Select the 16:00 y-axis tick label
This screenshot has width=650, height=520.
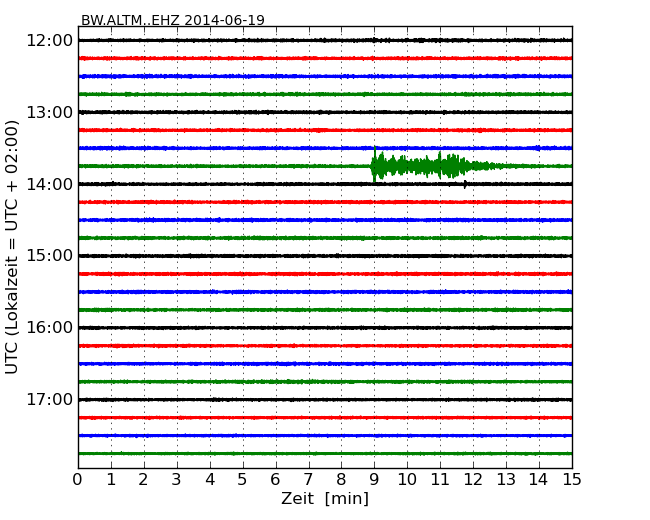click(49, 328)
